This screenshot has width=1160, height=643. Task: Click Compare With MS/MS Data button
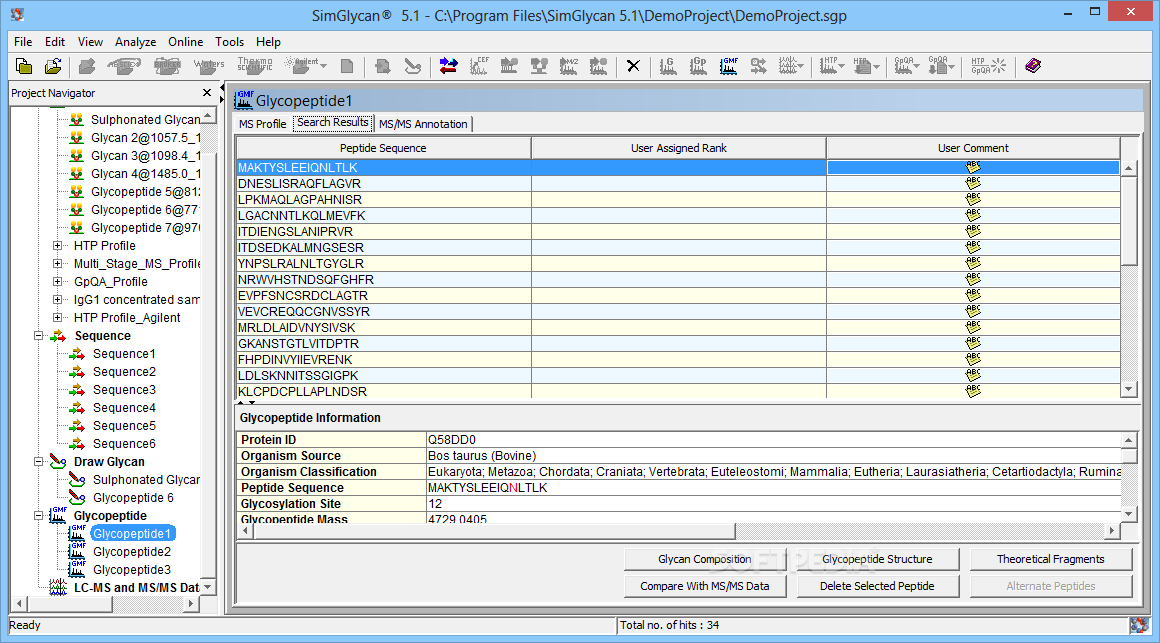(x=704, y=586)
